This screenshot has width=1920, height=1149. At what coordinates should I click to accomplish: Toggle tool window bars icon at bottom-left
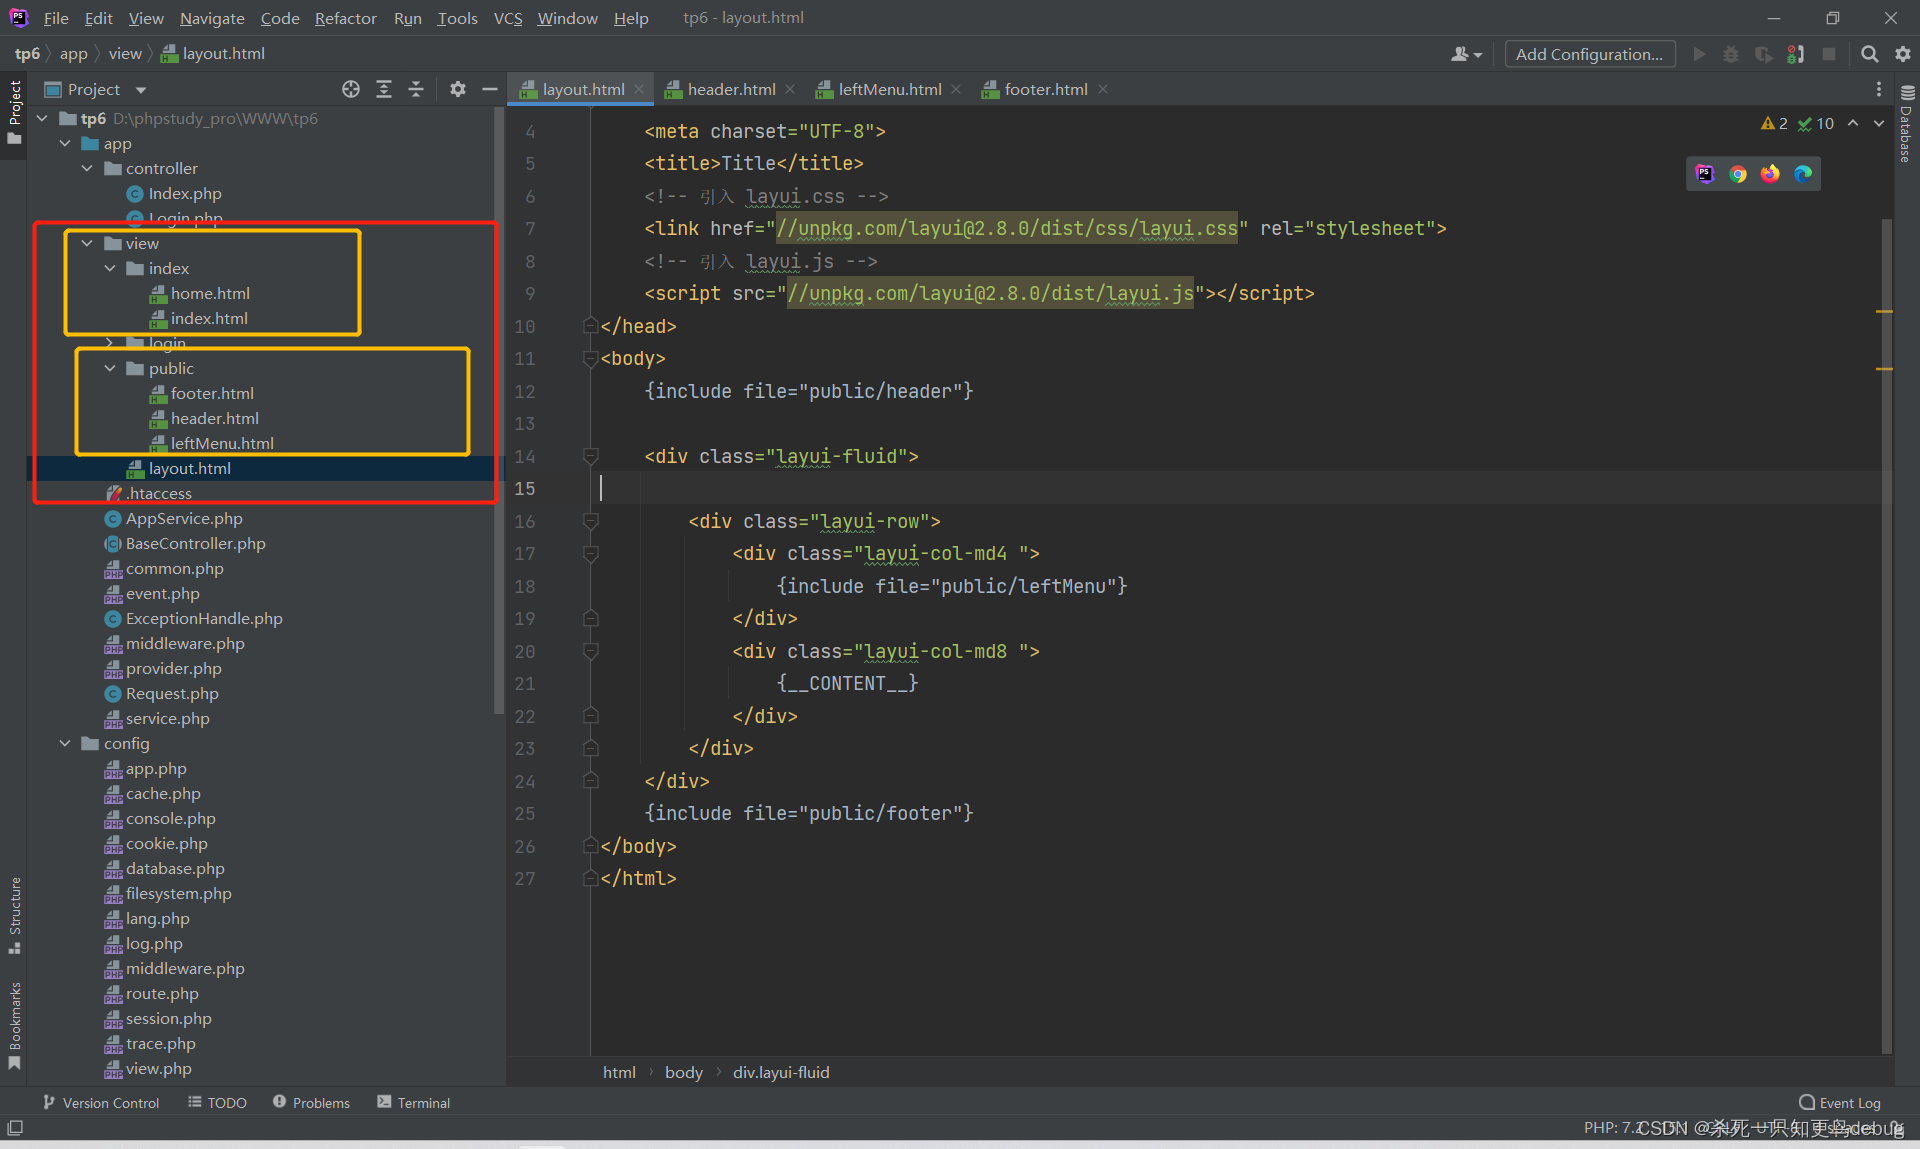(15, 1127)
